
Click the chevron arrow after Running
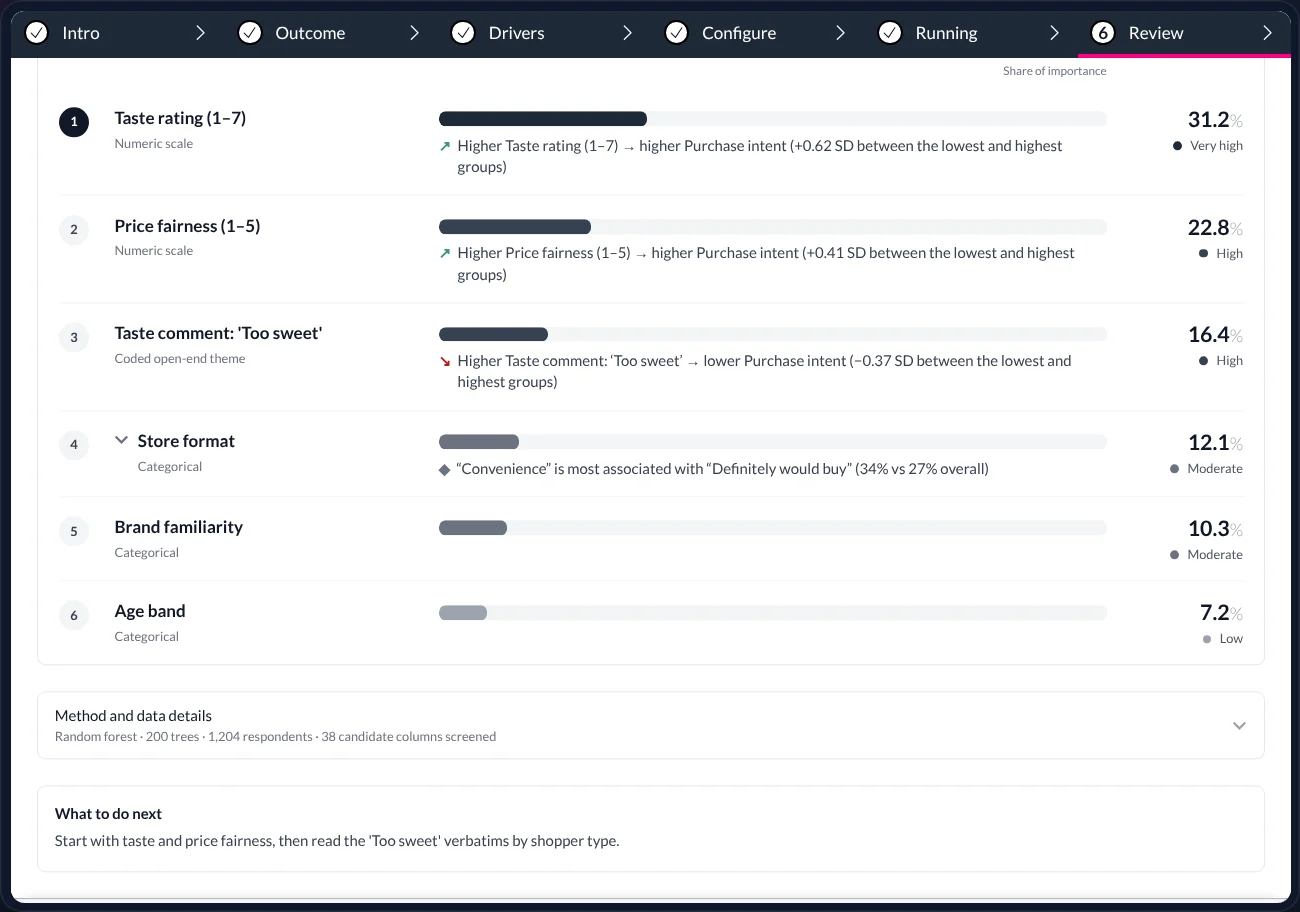(1054, 33)
